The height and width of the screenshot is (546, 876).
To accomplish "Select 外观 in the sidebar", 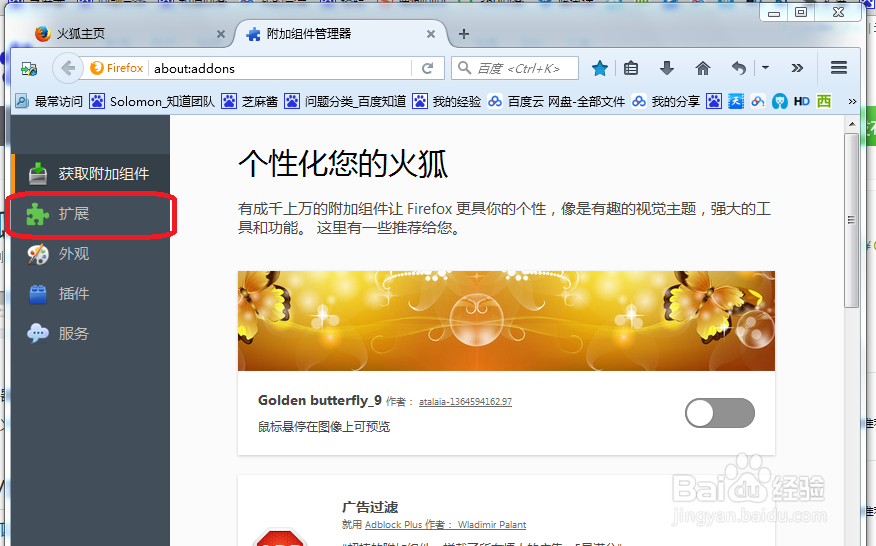I will point(90,254).
